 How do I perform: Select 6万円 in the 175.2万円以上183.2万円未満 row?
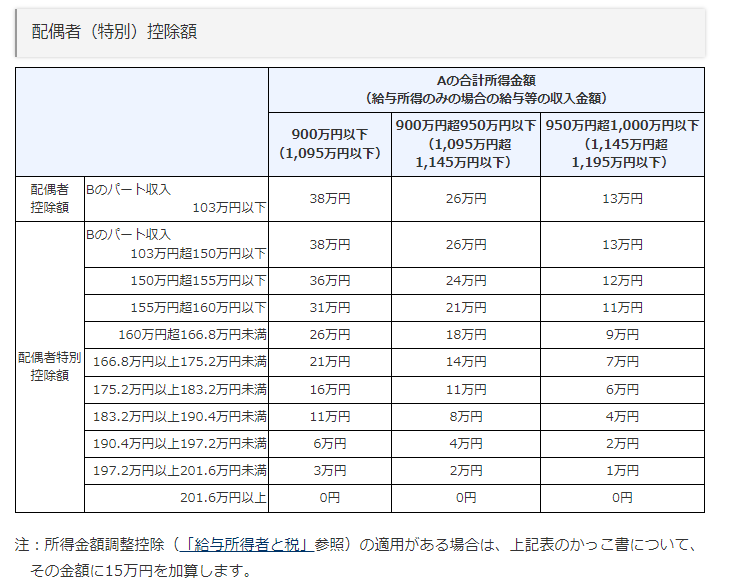coord(622,389)
